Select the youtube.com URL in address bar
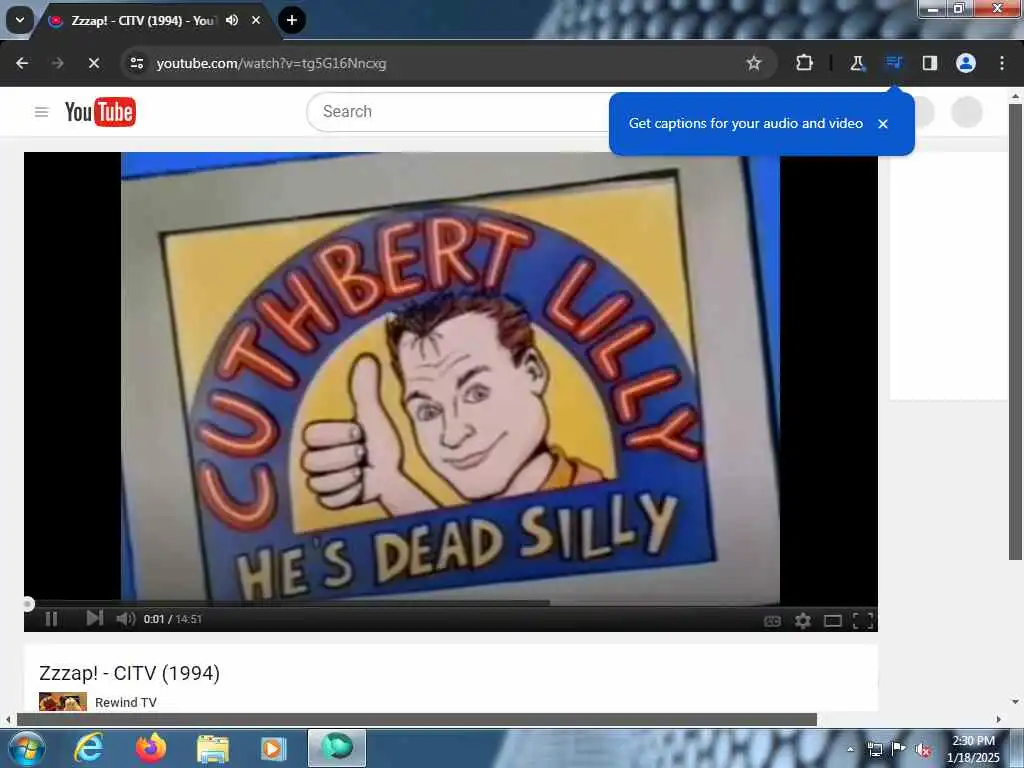The image size is (1024, 768). coord(271,63)
